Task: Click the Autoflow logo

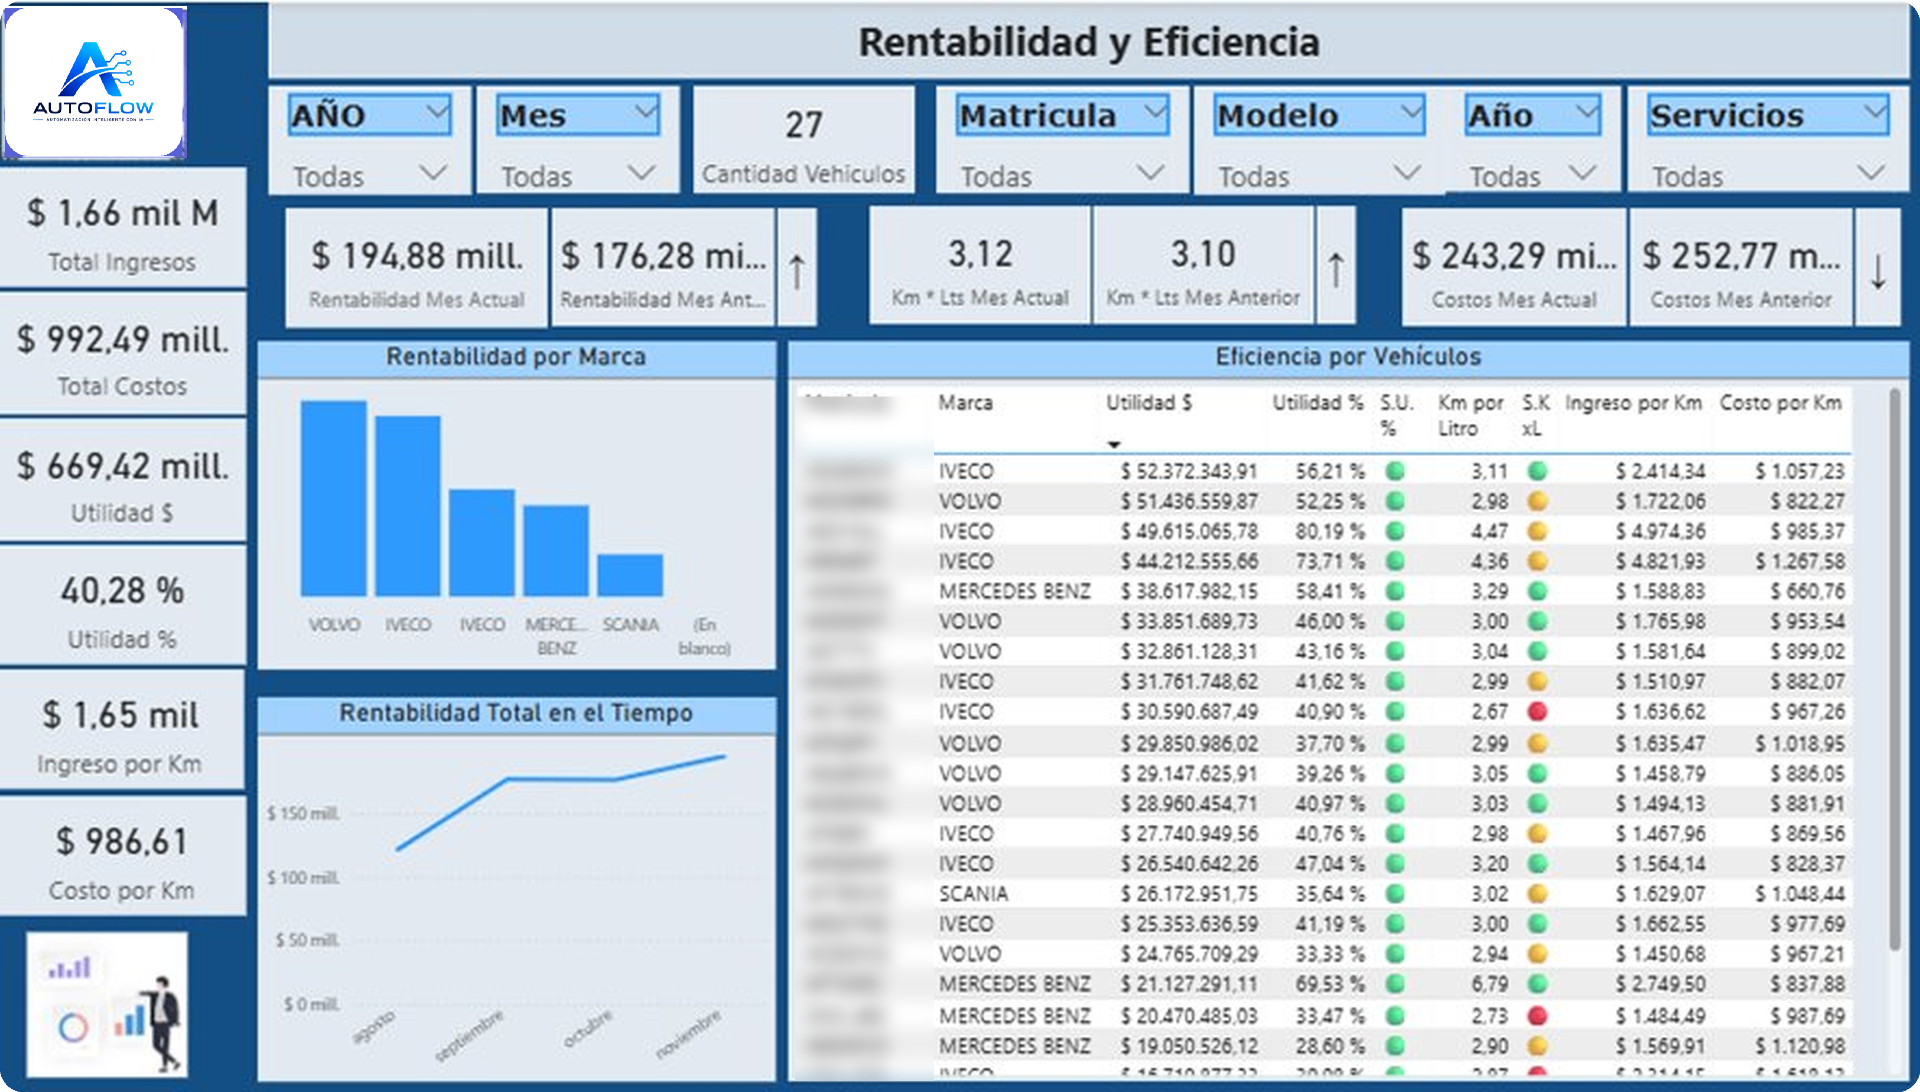Action: click(94, 82)
